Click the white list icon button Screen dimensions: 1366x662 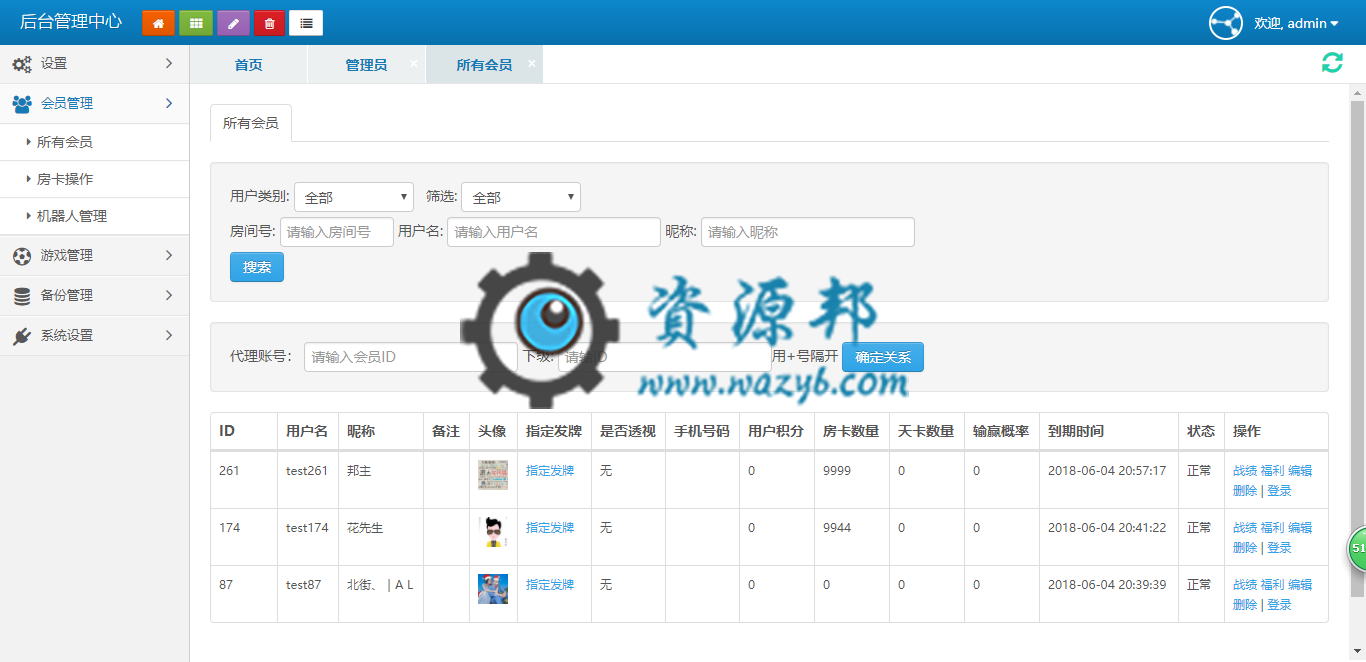pyautogui.click(x=306, y=23)
